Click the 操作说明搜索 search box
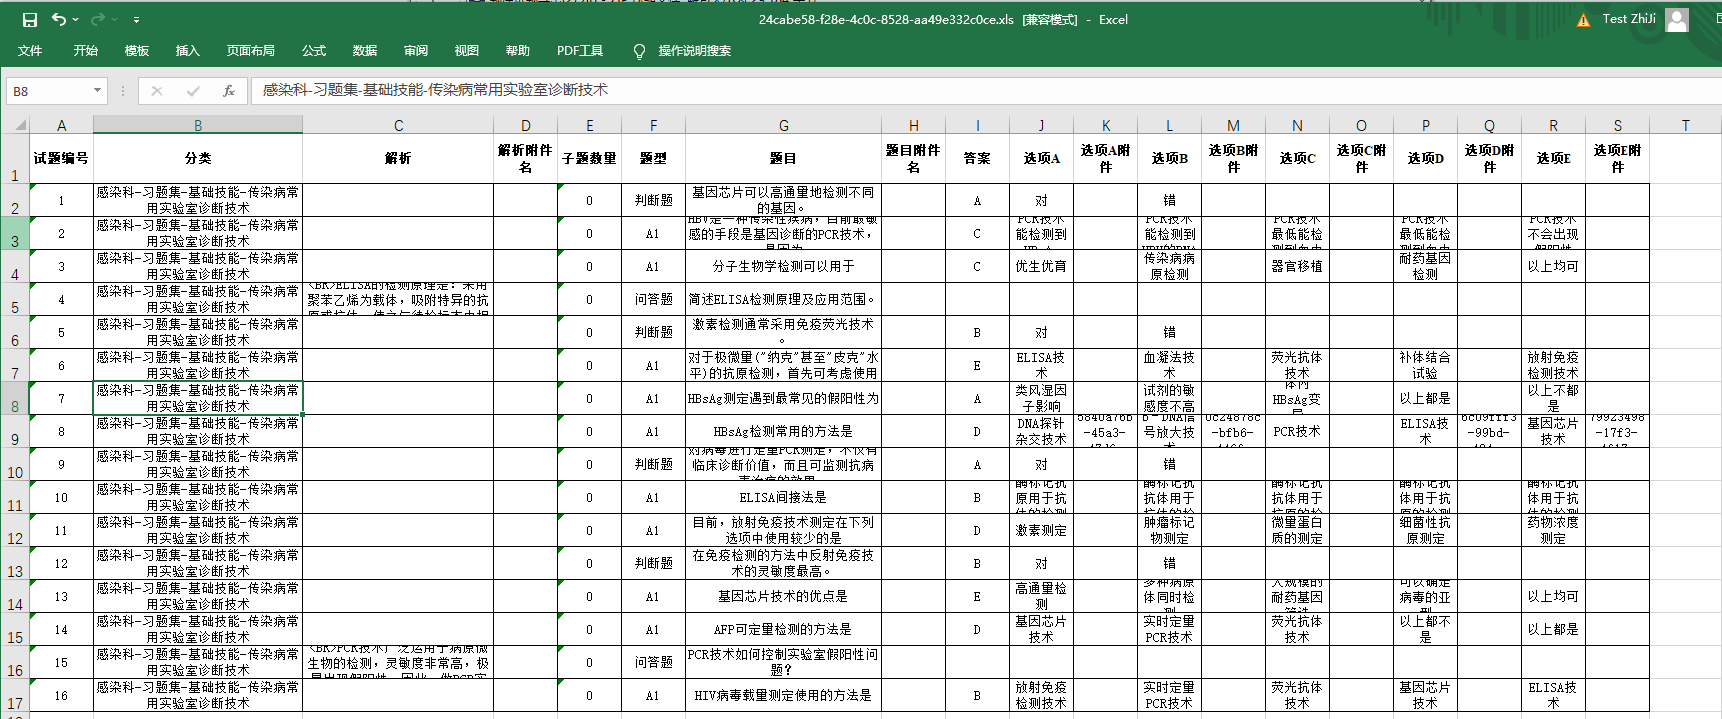 695,51
